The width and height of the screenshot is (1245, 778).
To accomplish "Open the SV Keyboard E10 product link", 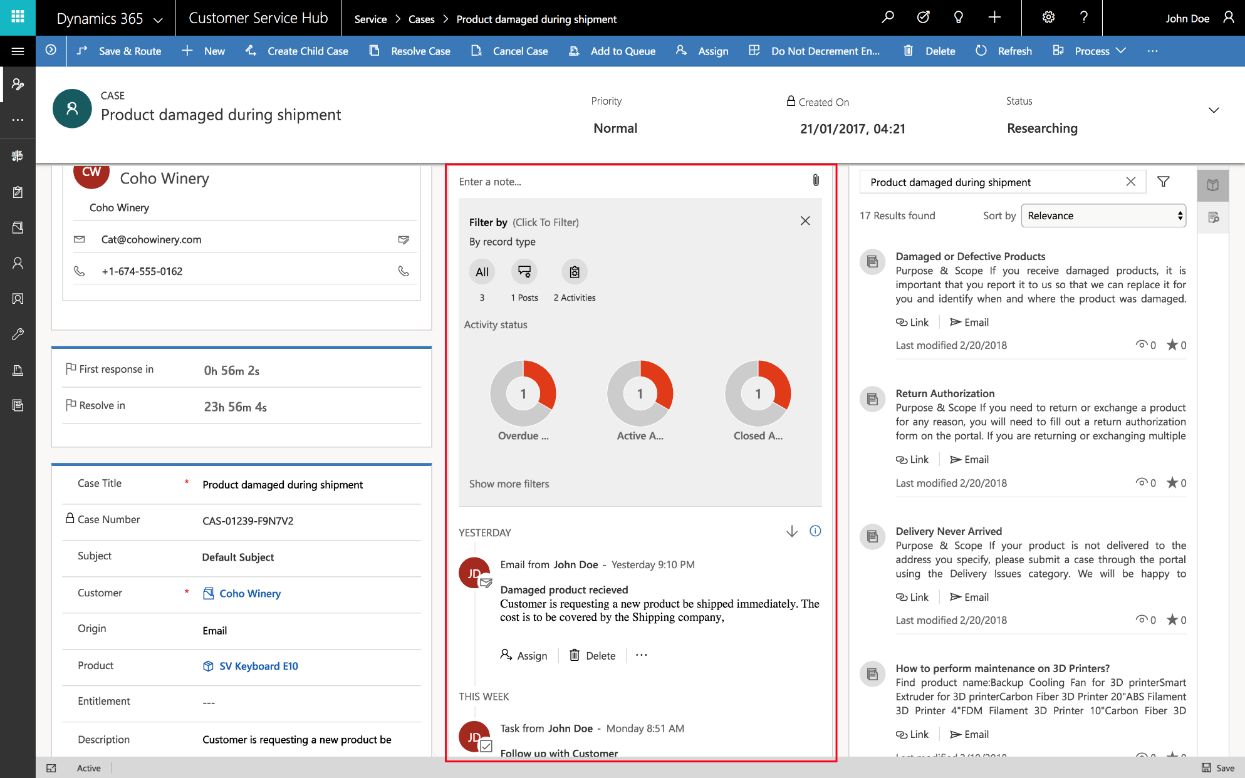I will [259, 666].
